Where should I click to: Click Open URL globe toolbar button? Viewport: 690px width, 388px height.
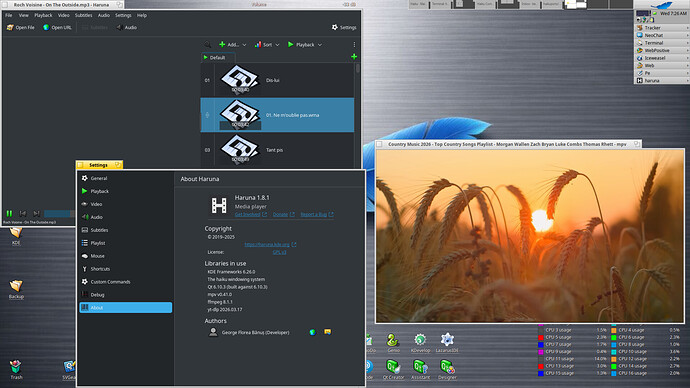point(57,27)
